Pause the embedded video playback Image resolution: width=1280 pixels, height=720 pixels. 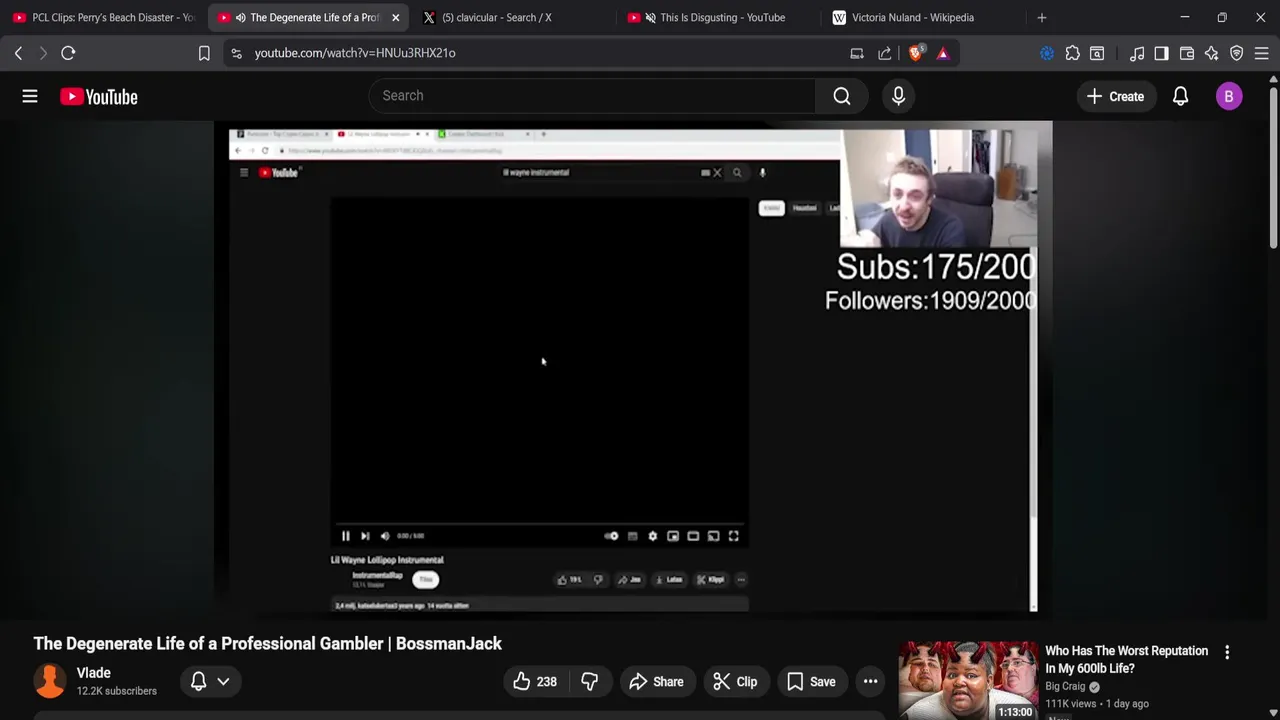pos(346,536)
